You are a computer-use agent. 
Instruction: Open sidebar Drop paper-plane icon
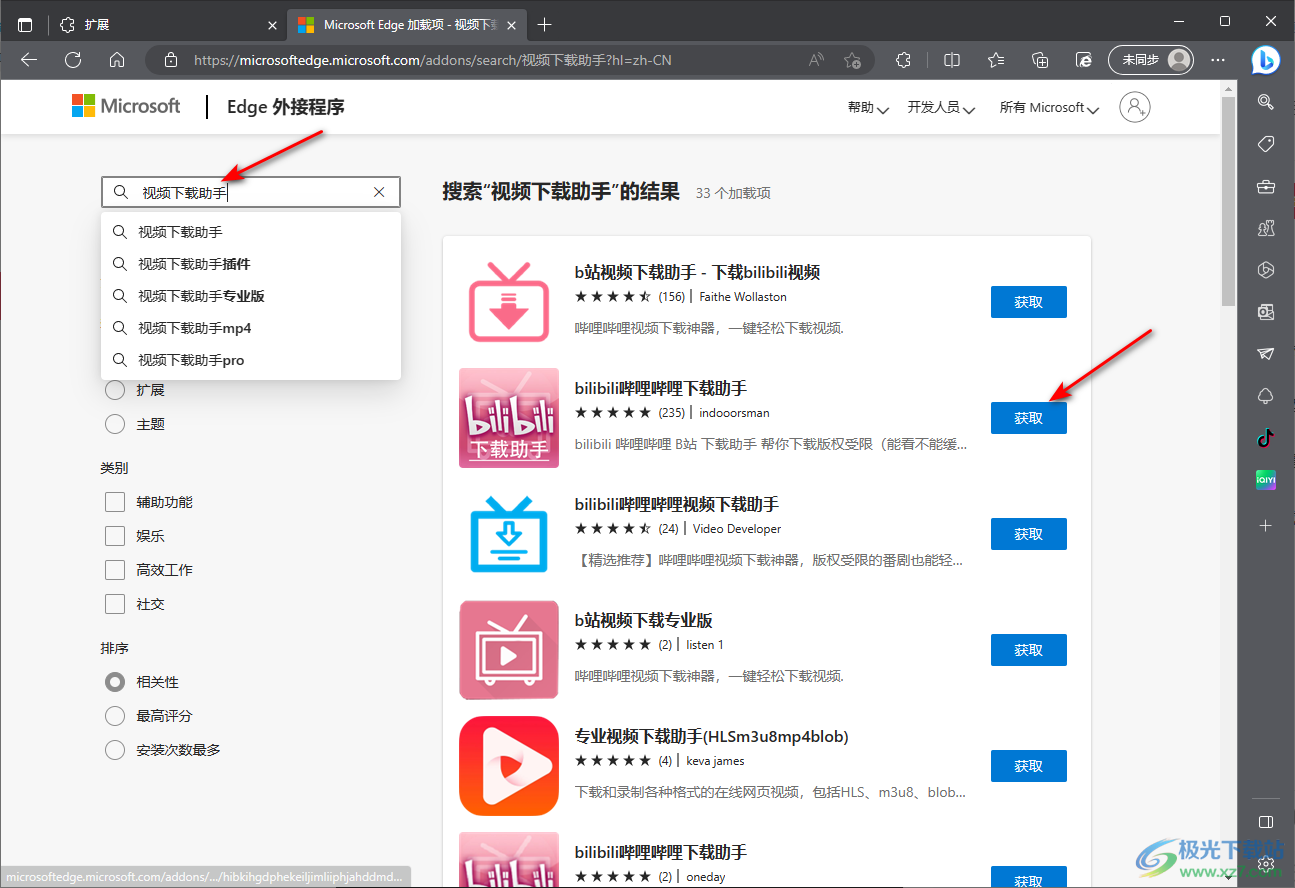point(1266,354)
